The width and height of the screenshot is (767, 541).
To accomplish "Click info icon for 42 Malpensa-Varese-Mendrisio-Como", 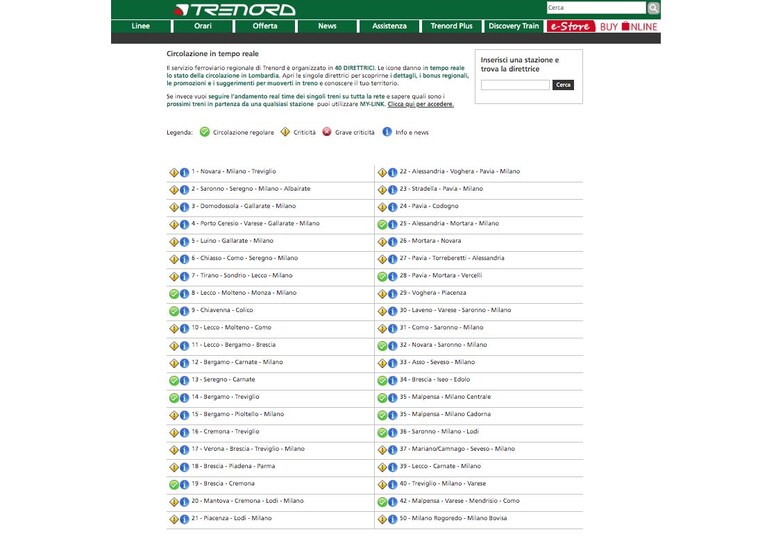I will pos(392,502).
